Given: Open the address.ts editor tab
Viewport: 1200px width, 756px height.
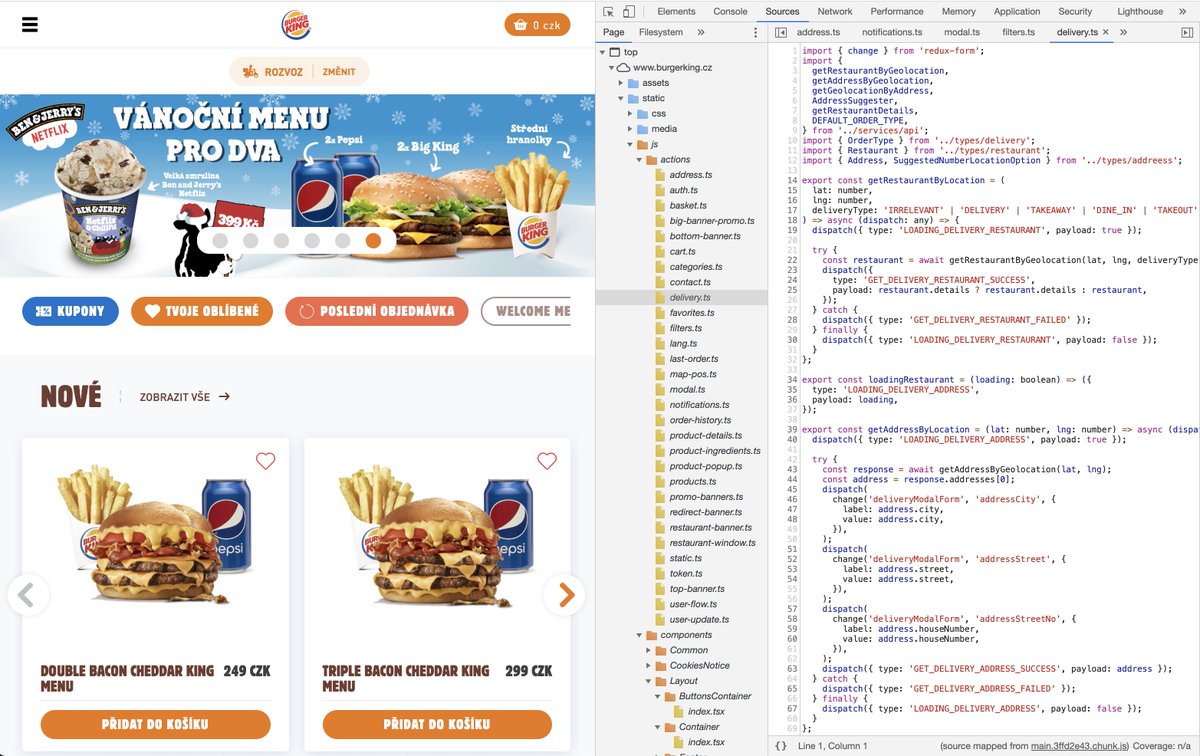Looking at the screenshot, I should [818, 32].
